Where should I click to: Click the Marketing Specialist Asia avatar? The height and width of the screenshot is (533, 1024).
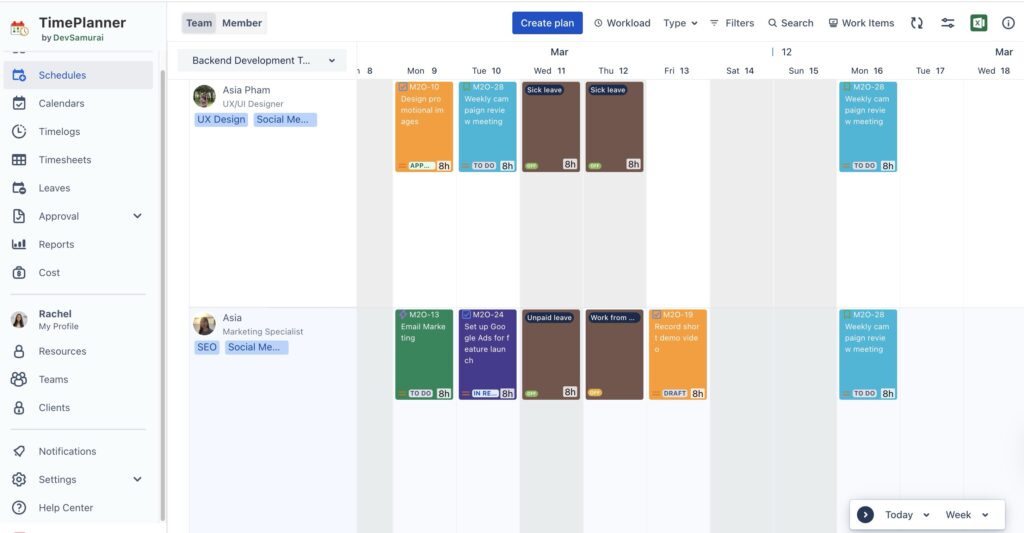click(x=204, y=324)
